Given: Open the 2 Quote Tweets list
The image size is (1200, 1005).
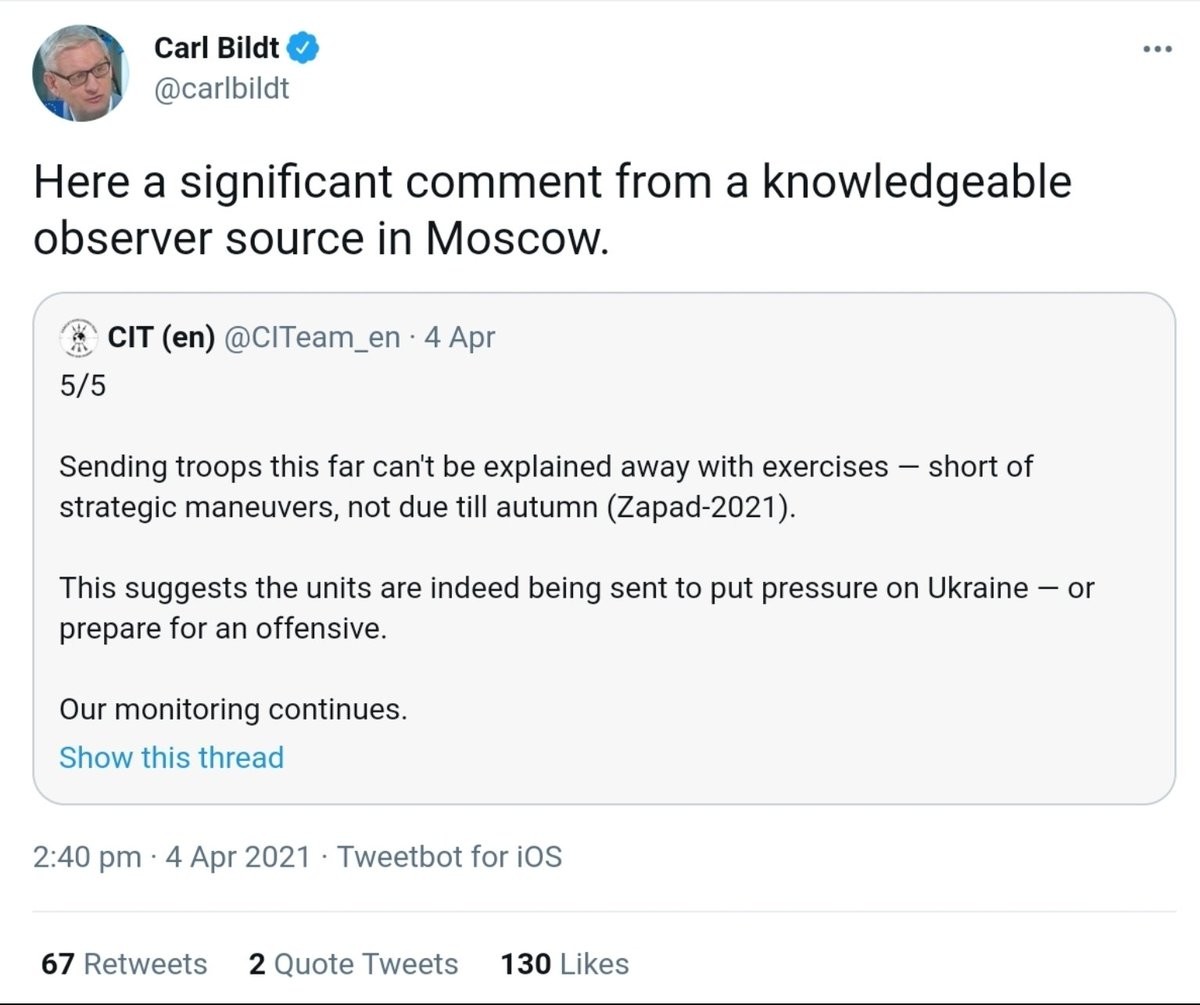Looking at the screenshot, I should [353, 964].
